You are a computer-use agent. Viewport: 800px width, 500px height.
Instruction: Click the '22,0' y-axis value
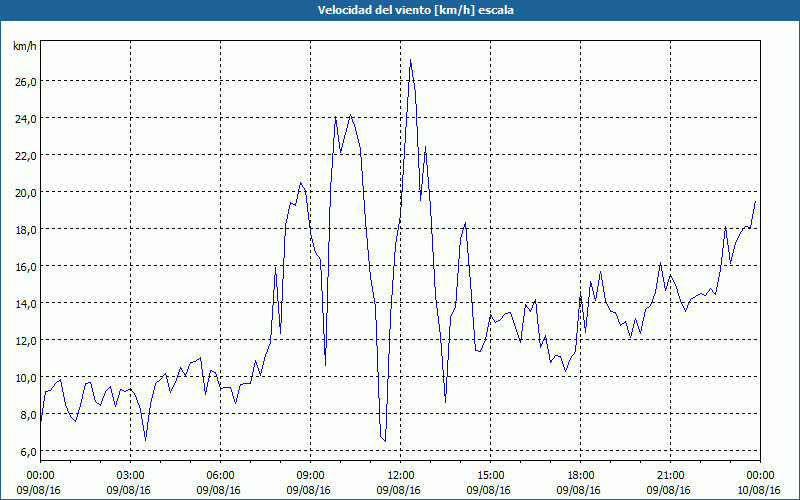pyautogui.click(x=26, y=156)
